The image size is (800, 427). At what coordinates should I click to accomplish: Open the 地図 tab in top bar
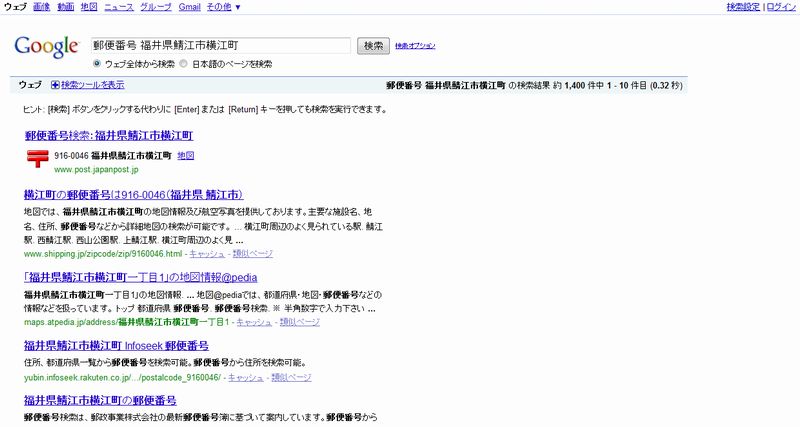(x=89, y=7)
